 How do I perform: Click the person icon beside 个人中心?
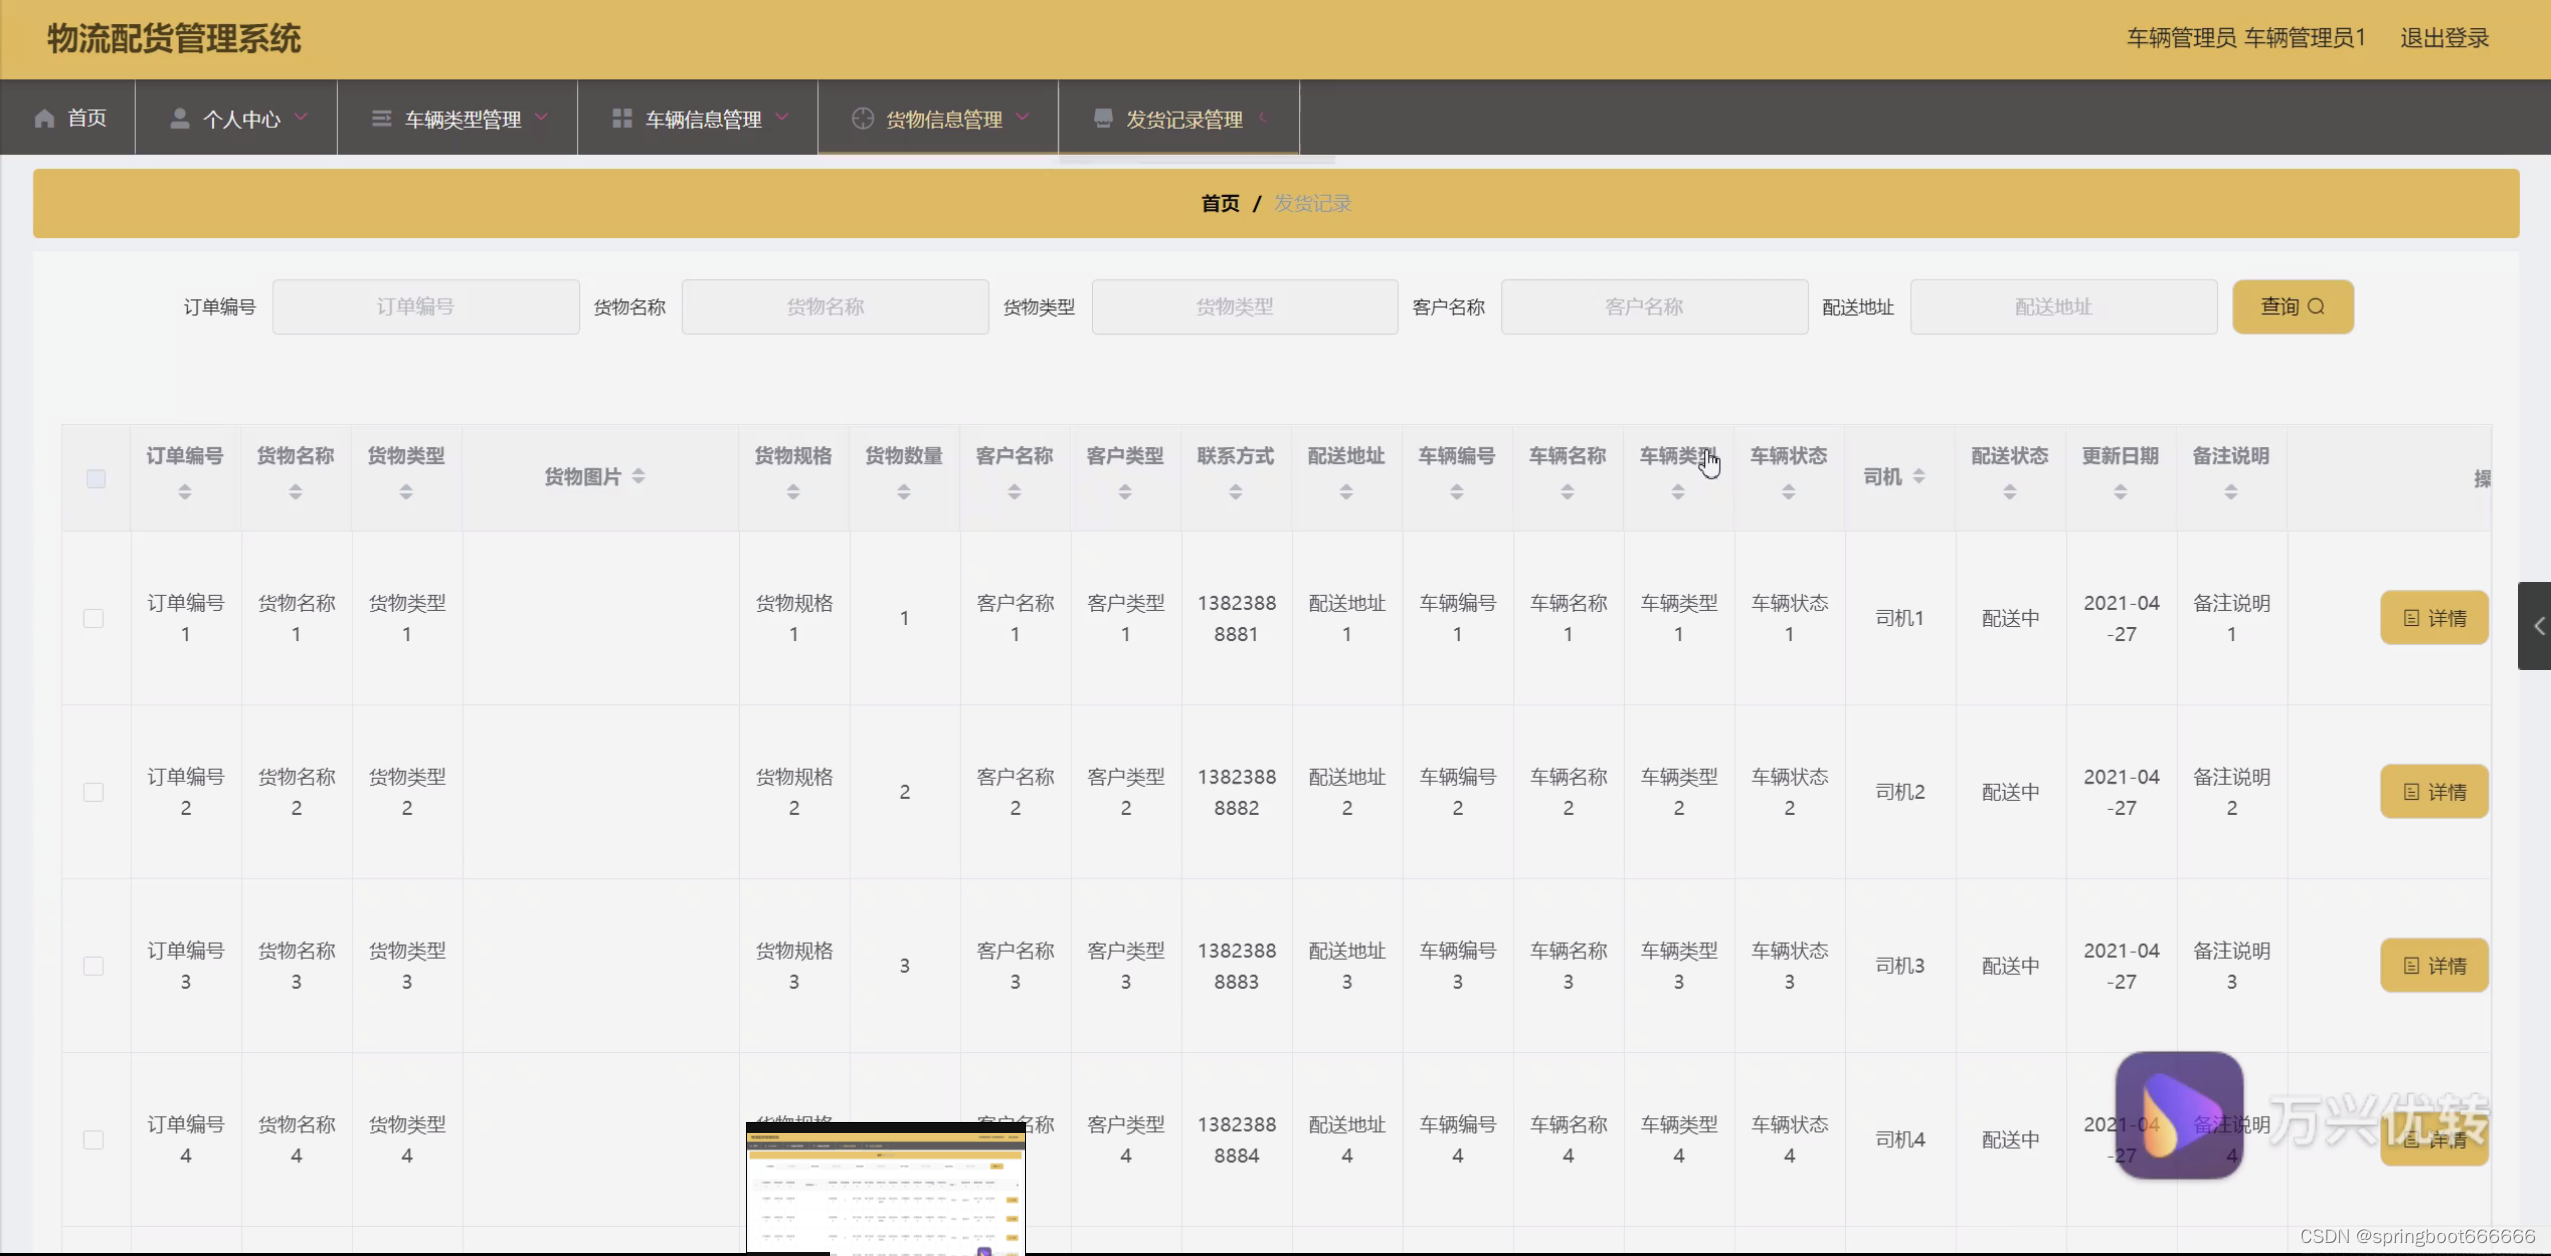(180, 119)
